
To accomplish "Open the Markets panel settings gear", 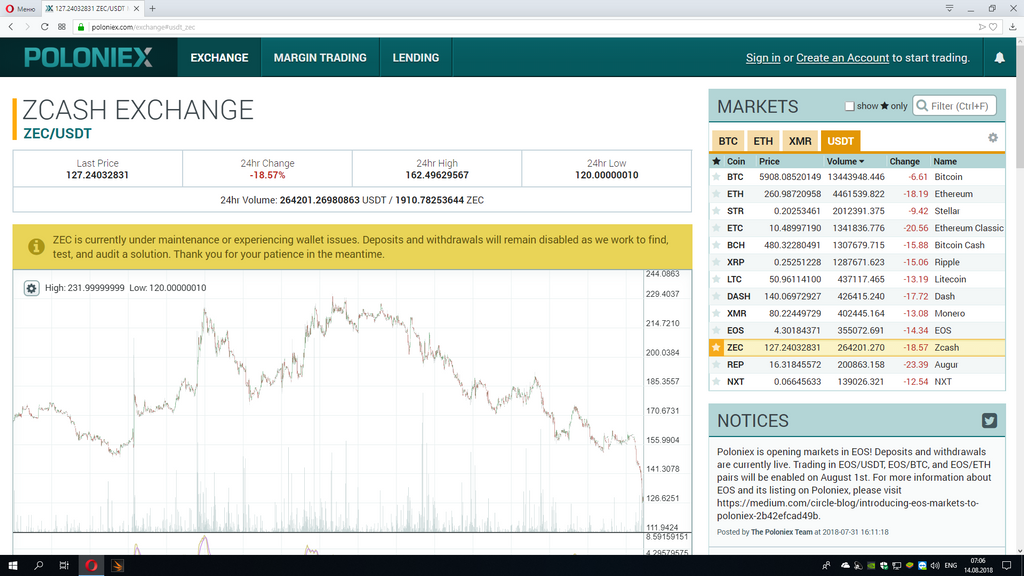I will (993, 138).
